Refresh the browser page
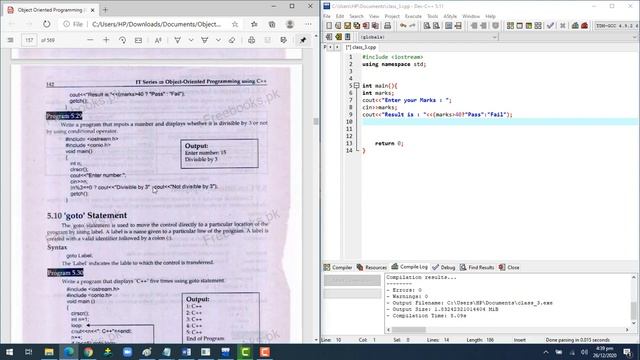640x360 pixels. point(47,24)
